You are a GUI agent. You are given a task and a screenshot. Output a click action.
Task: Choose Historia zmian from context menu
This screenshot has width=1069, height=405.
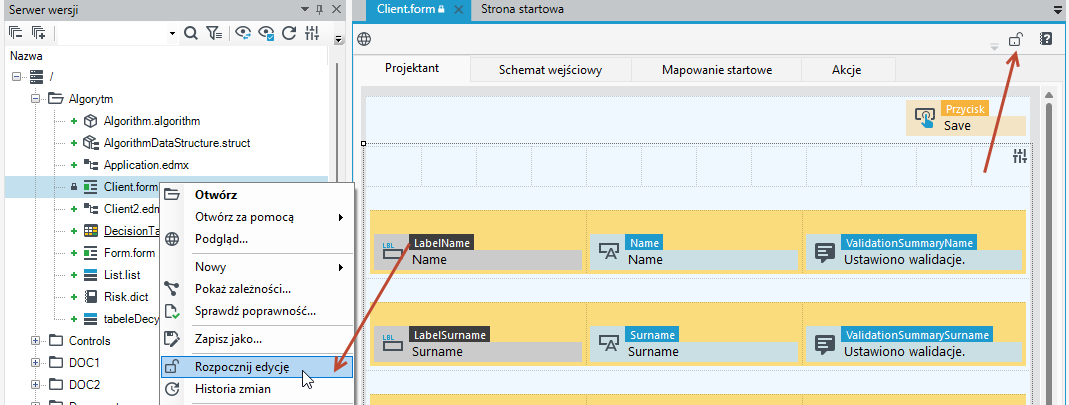257,389
